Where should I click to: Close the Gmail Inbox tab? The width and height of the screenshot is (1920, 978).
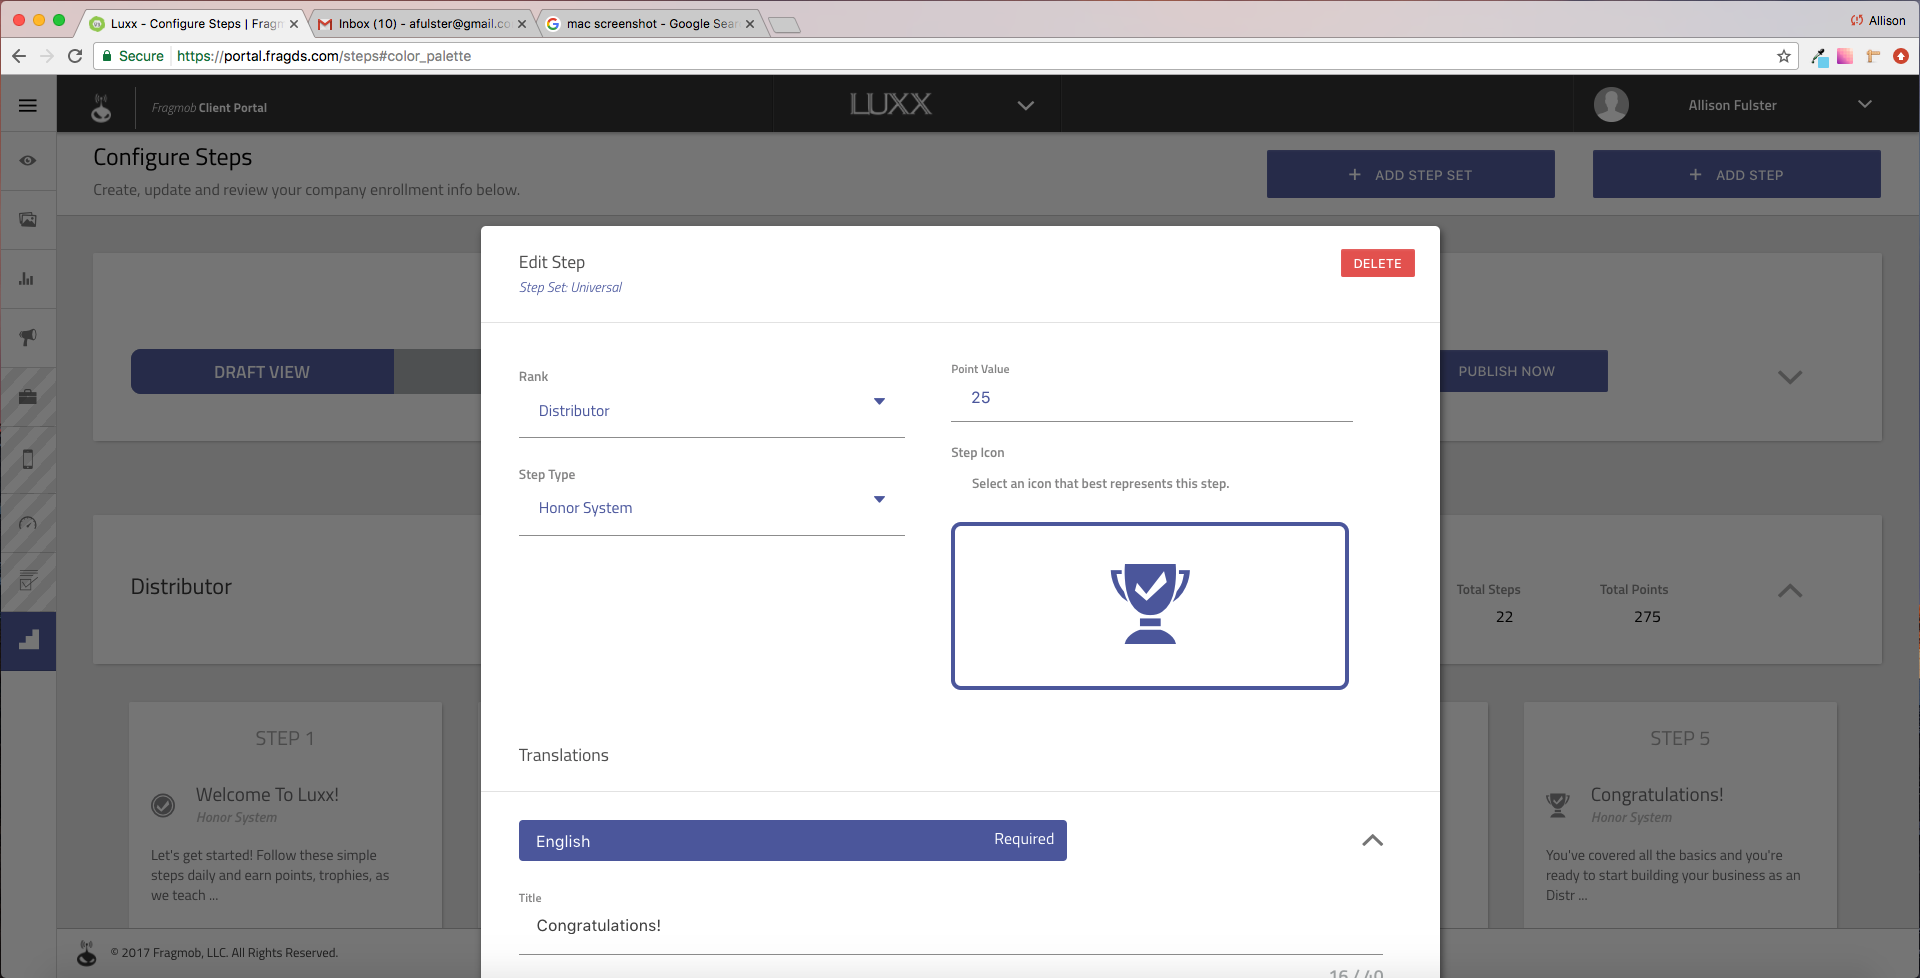[522, 24]
